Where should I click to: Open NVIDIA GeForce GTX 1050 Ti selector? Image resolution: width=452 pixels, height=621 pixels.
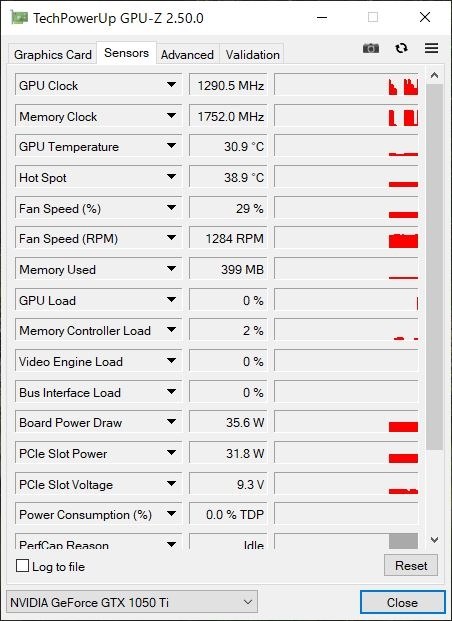(132, 602)
